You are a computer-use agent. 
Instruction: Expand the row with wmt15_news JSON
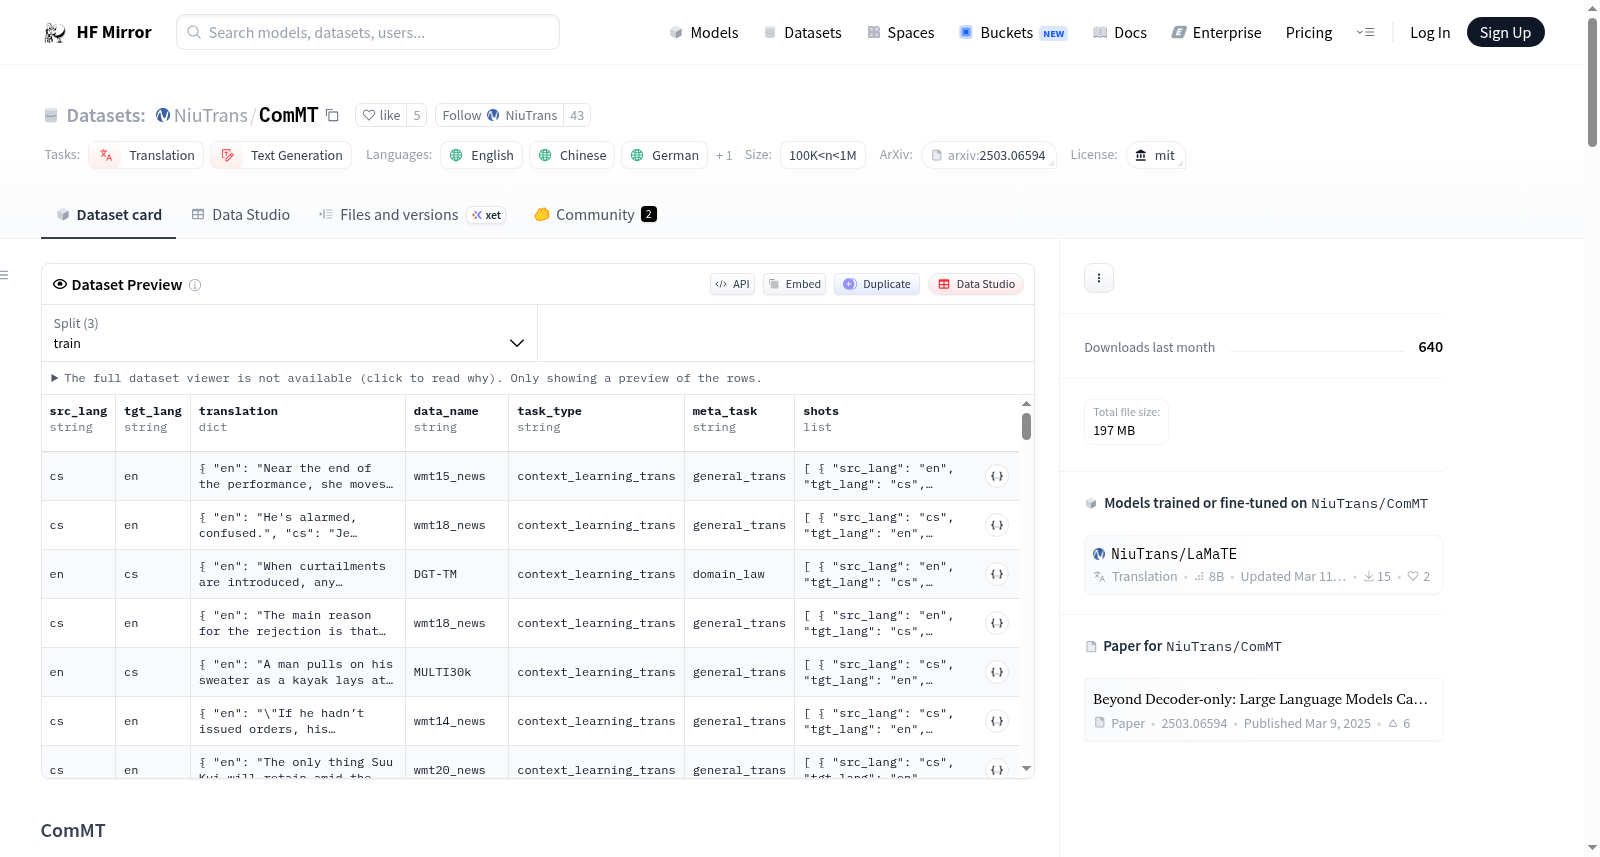pyautogui.click(x=997, y=476)
